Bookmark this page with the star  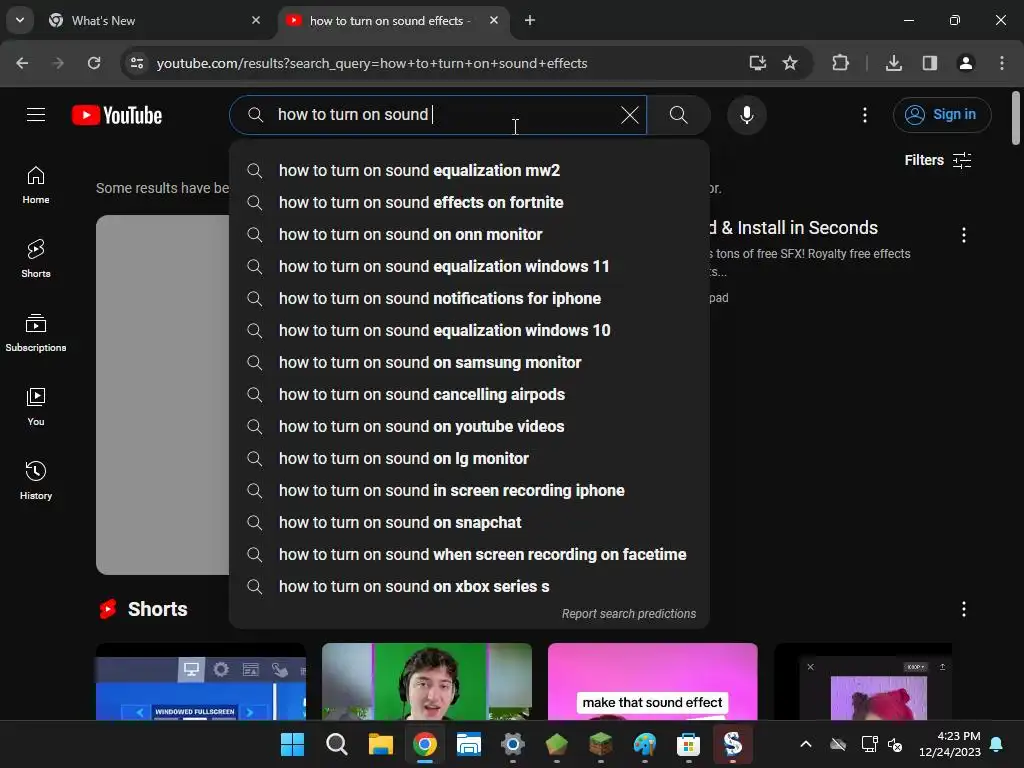tap(790, 63)
